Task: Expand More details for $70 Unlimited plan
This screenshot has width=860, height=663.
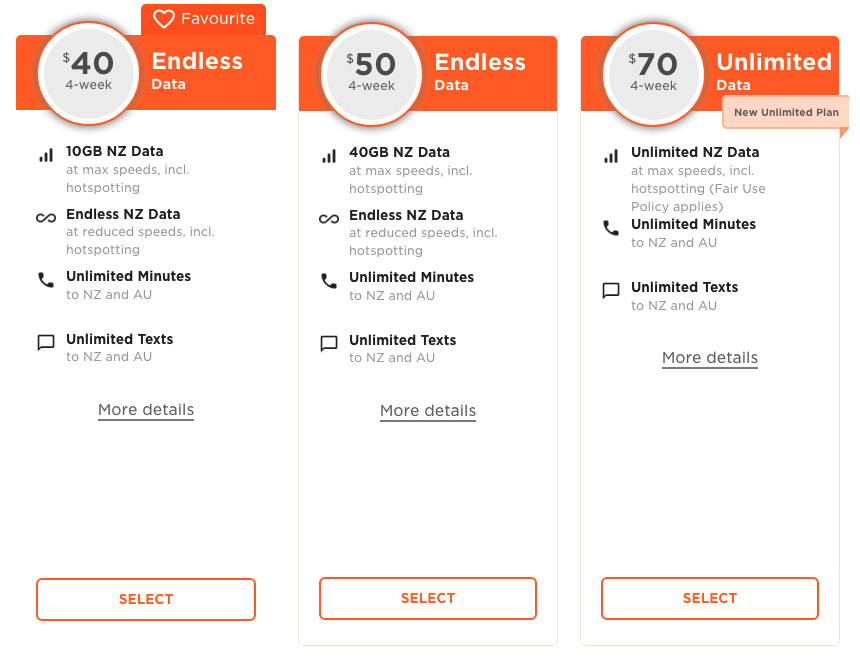Action: coord(710,358)
